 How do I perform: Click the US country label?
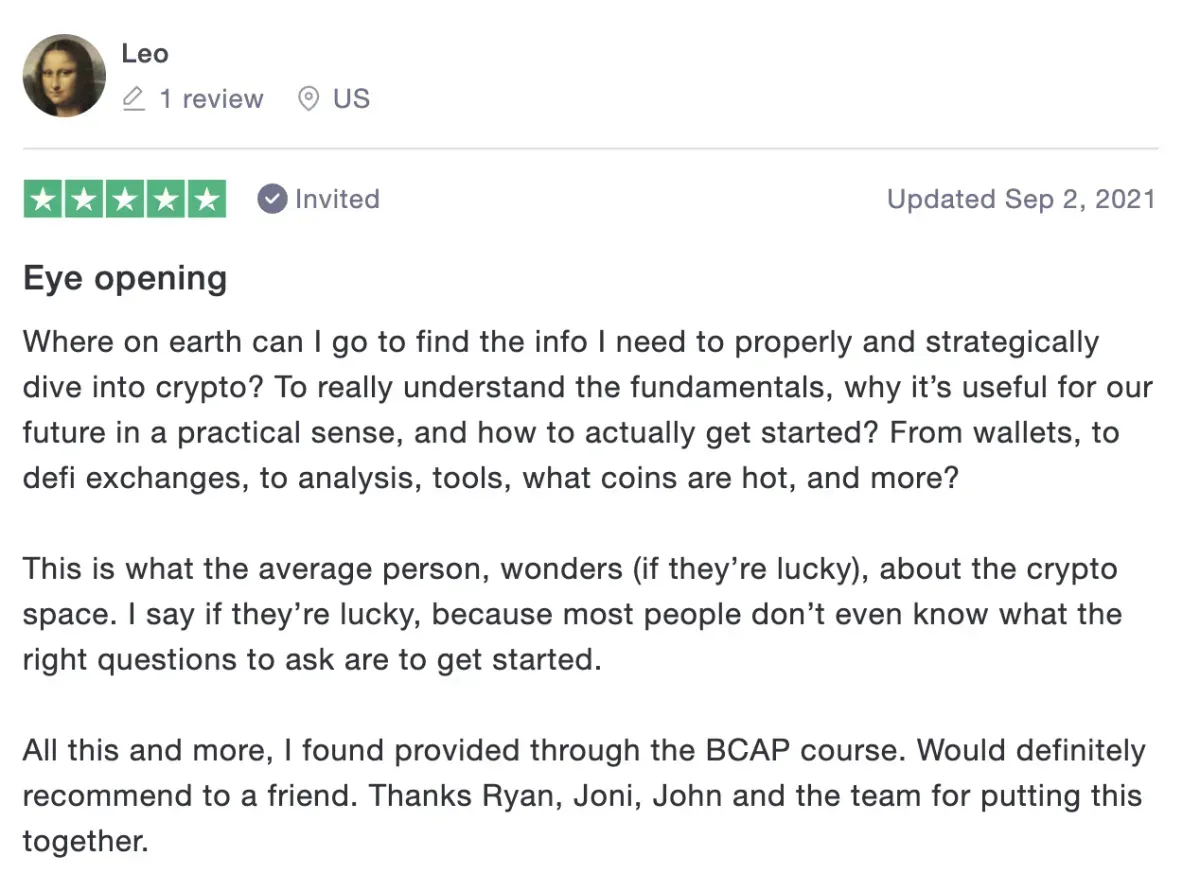(x=351, y=99)
